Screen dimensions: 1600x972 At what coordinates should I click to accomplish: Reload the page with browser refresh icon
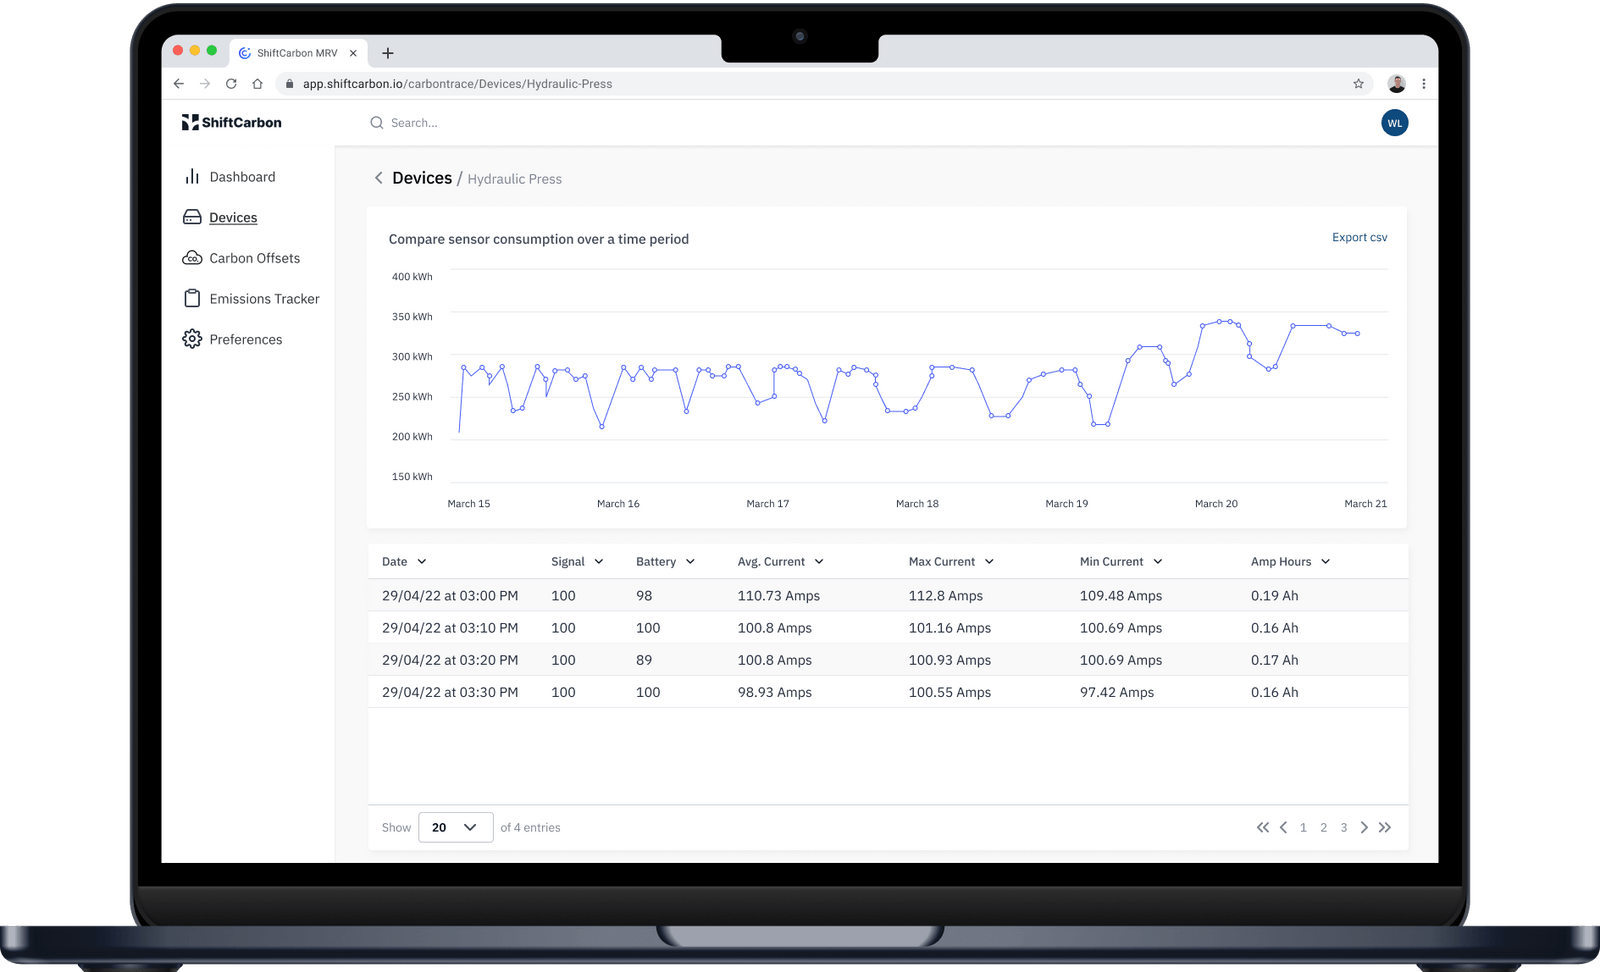click(231, 84)
